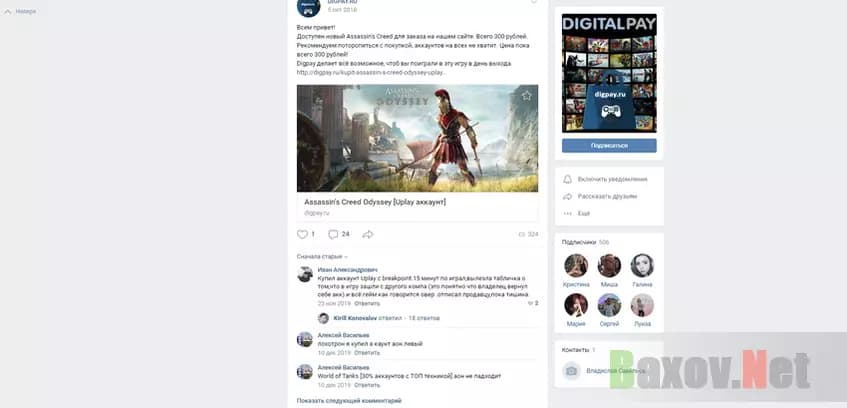Open the Assassin's Creed Odyssey preview image
Screen dimensions: 847x408
(417, 138)
